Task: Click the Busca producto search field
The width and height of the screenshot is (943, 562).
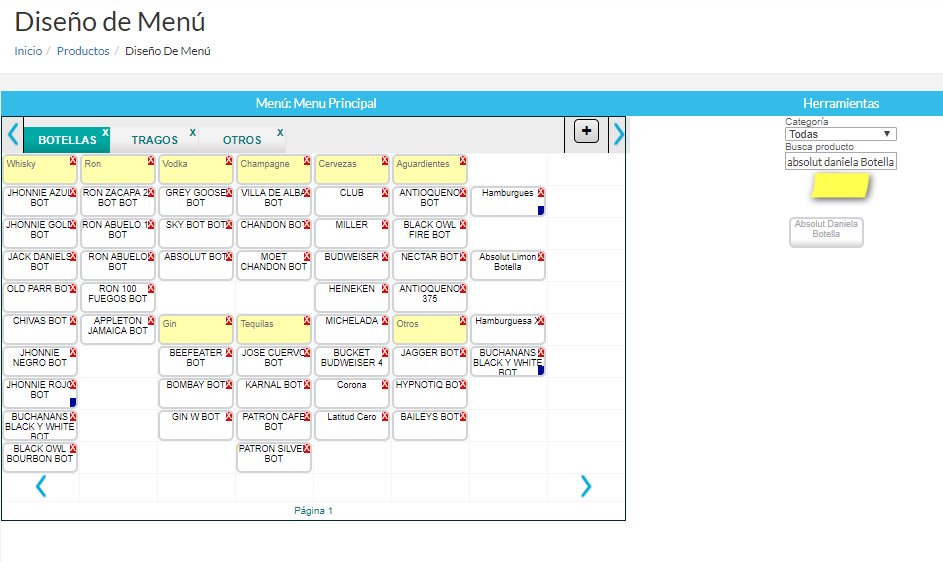Action: coord(840,161)
